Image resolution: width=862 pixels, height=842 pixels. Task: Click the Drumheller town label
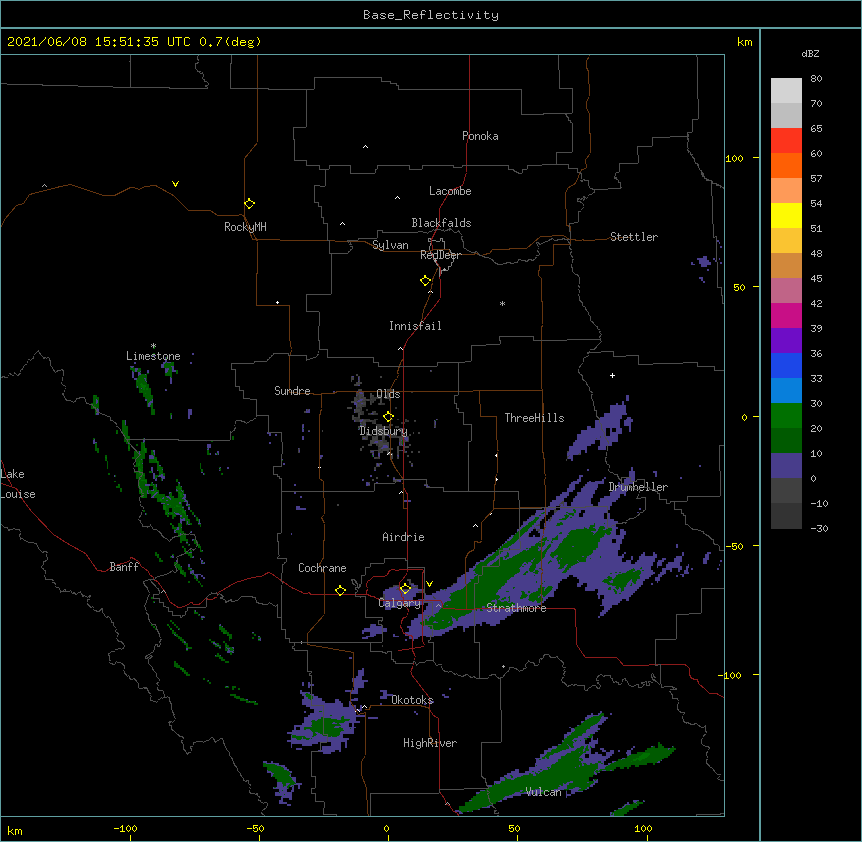[638, 487]
